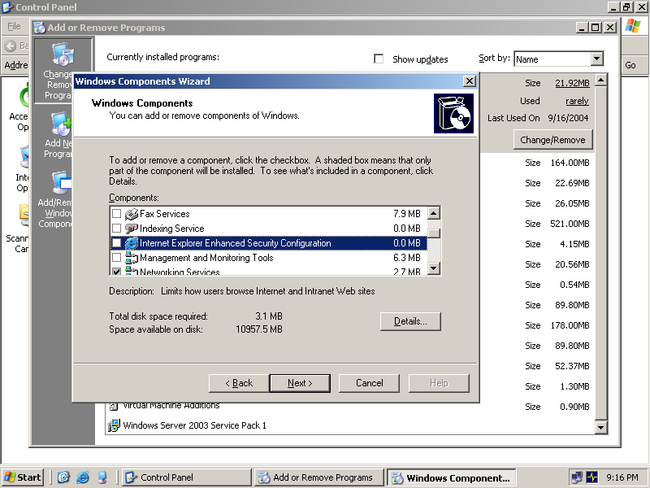
Task: Click the first quick launch icon beside Start
Action: [x=63, y=478]
